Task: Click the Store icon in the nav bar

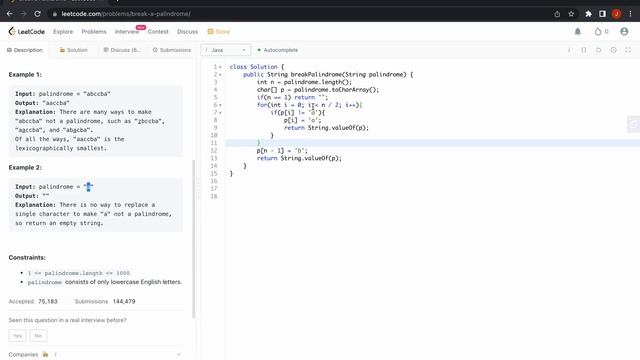Action: (210, 31)
